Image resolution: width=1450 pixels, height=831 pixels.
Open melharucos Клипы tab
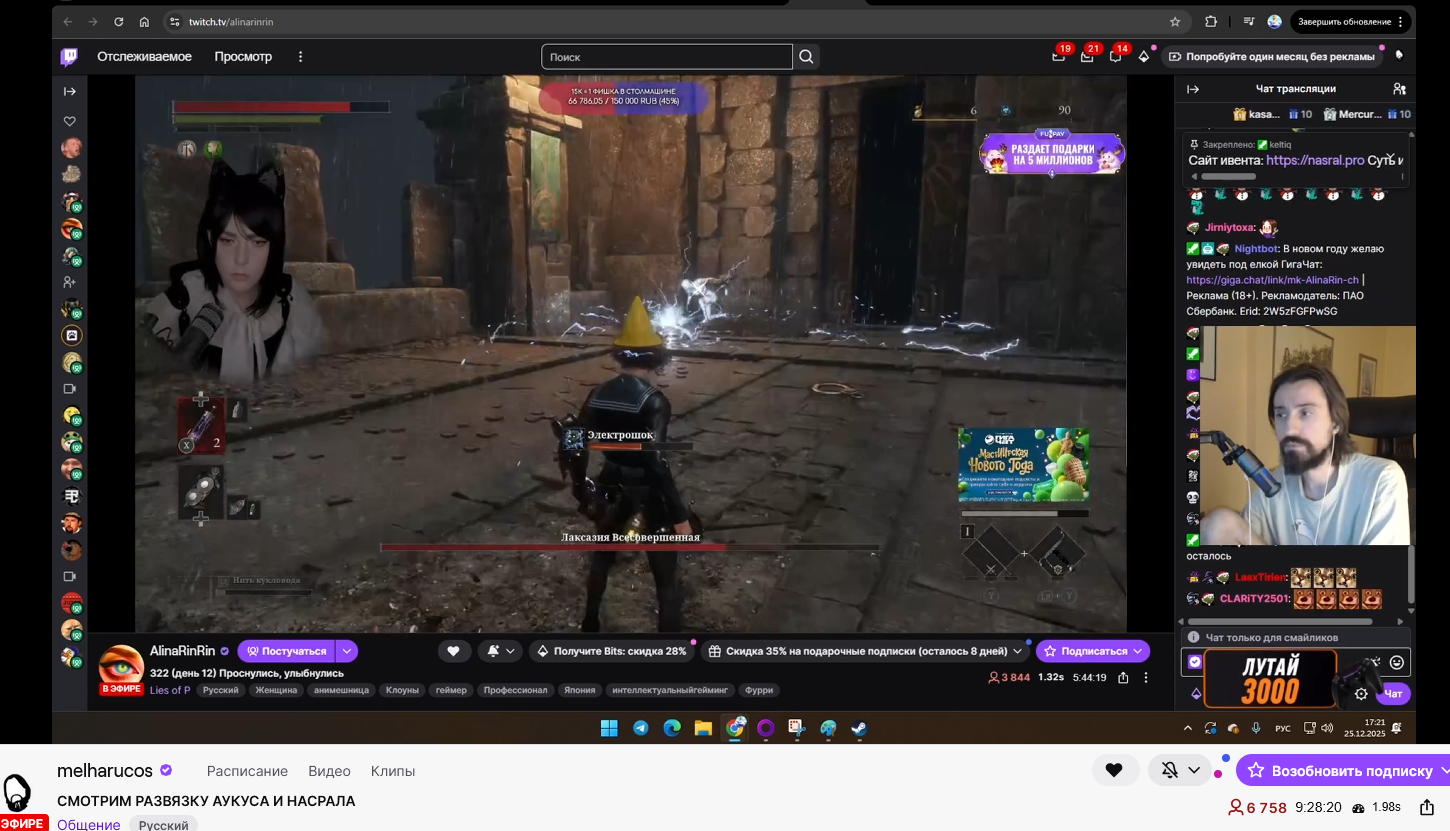(x=393, y=771)
